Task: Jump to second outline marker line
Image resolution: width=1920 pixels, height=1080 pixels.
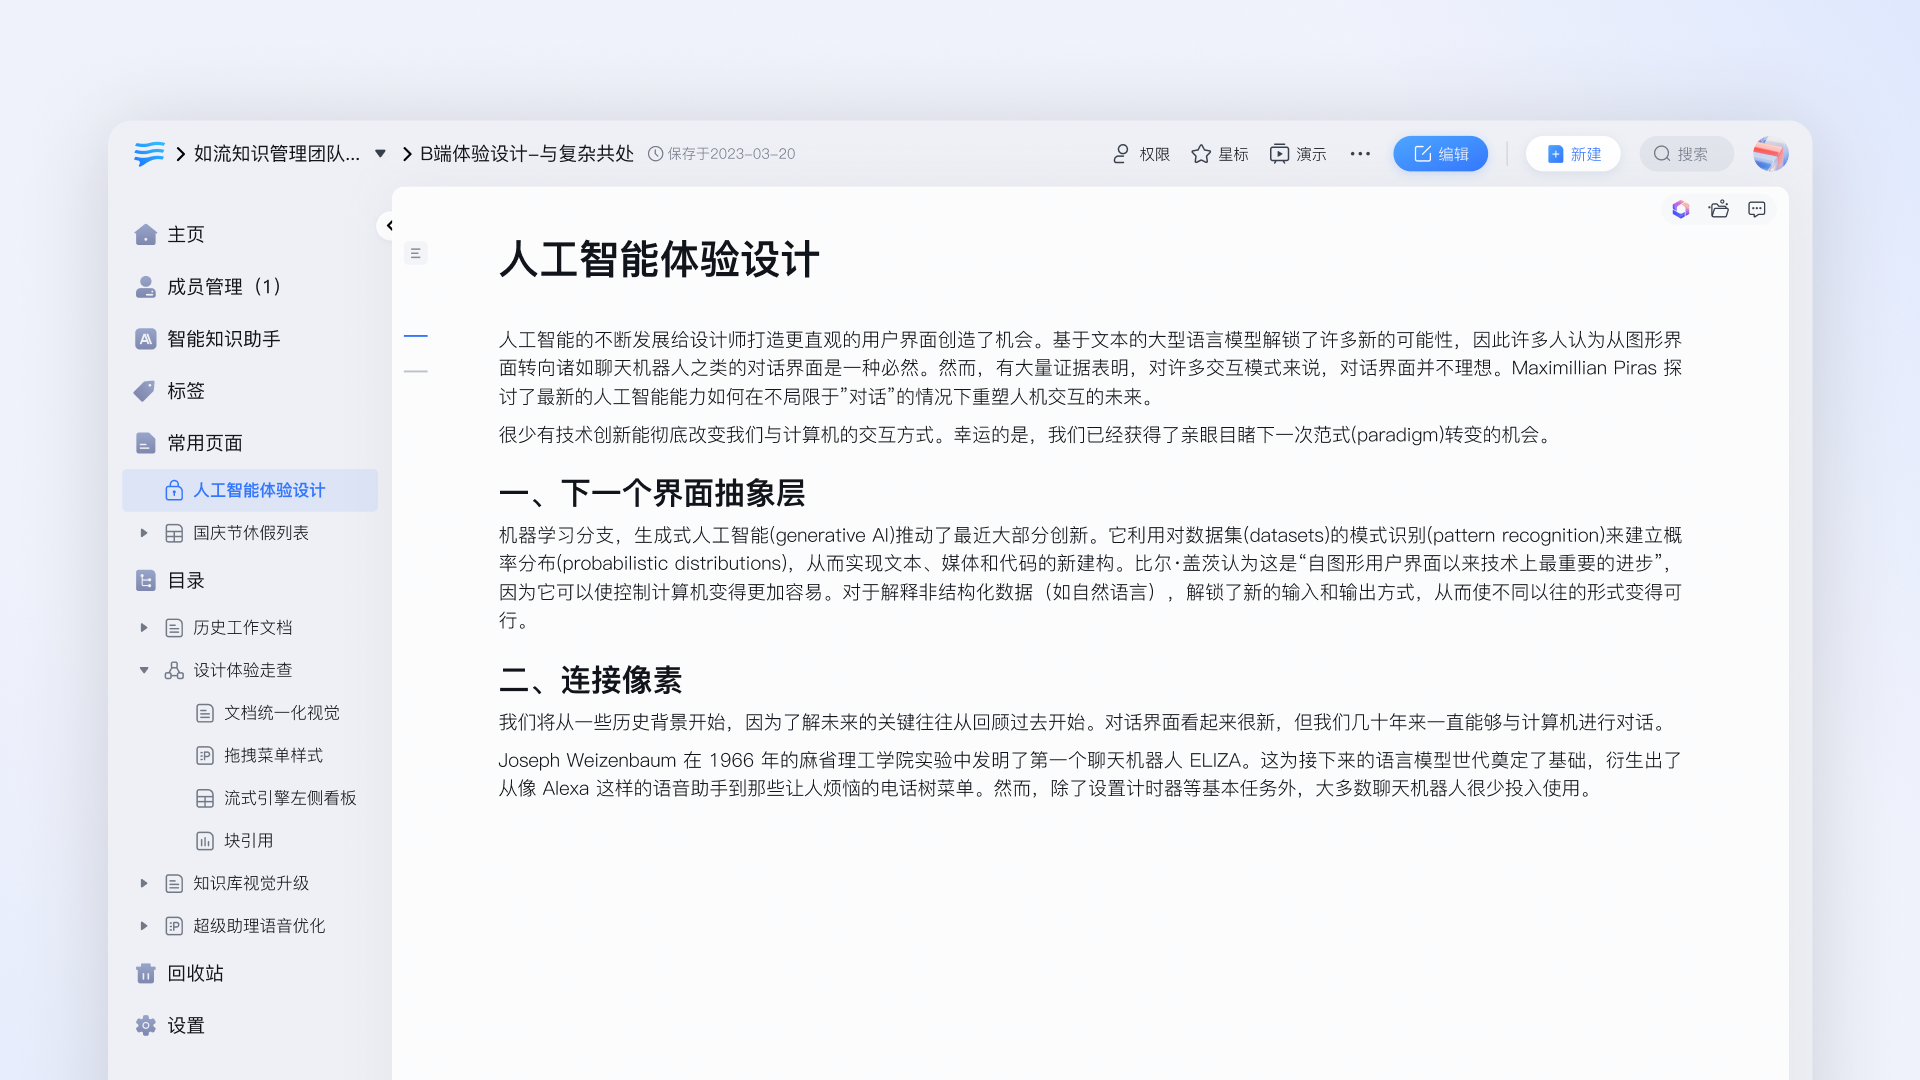Action: (x=415, y=371)
